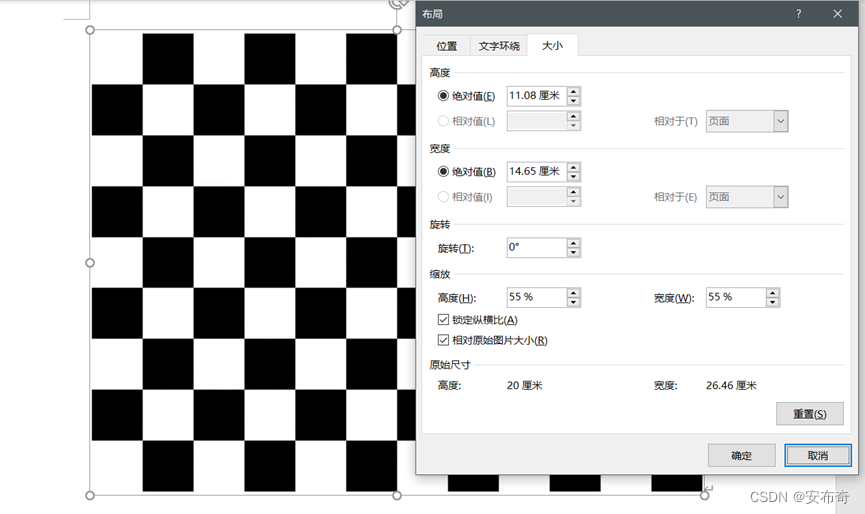Click the 重置(S) button
The image size is (865, 514).
[809, 414]
